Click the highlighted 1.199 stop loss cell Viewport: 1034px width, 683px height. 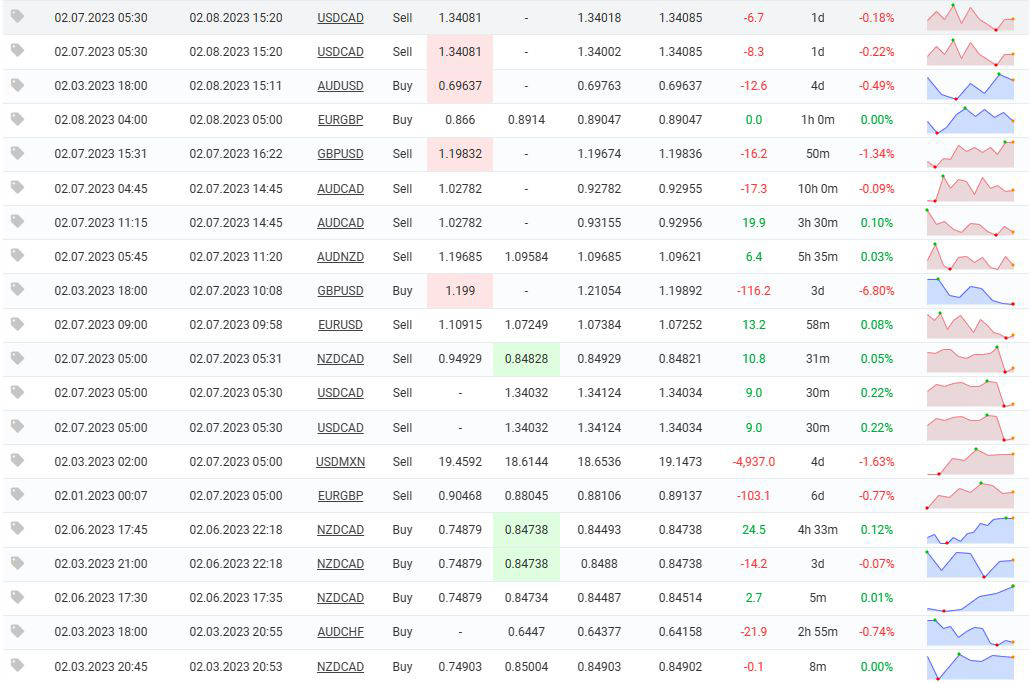tap(460, 291)
